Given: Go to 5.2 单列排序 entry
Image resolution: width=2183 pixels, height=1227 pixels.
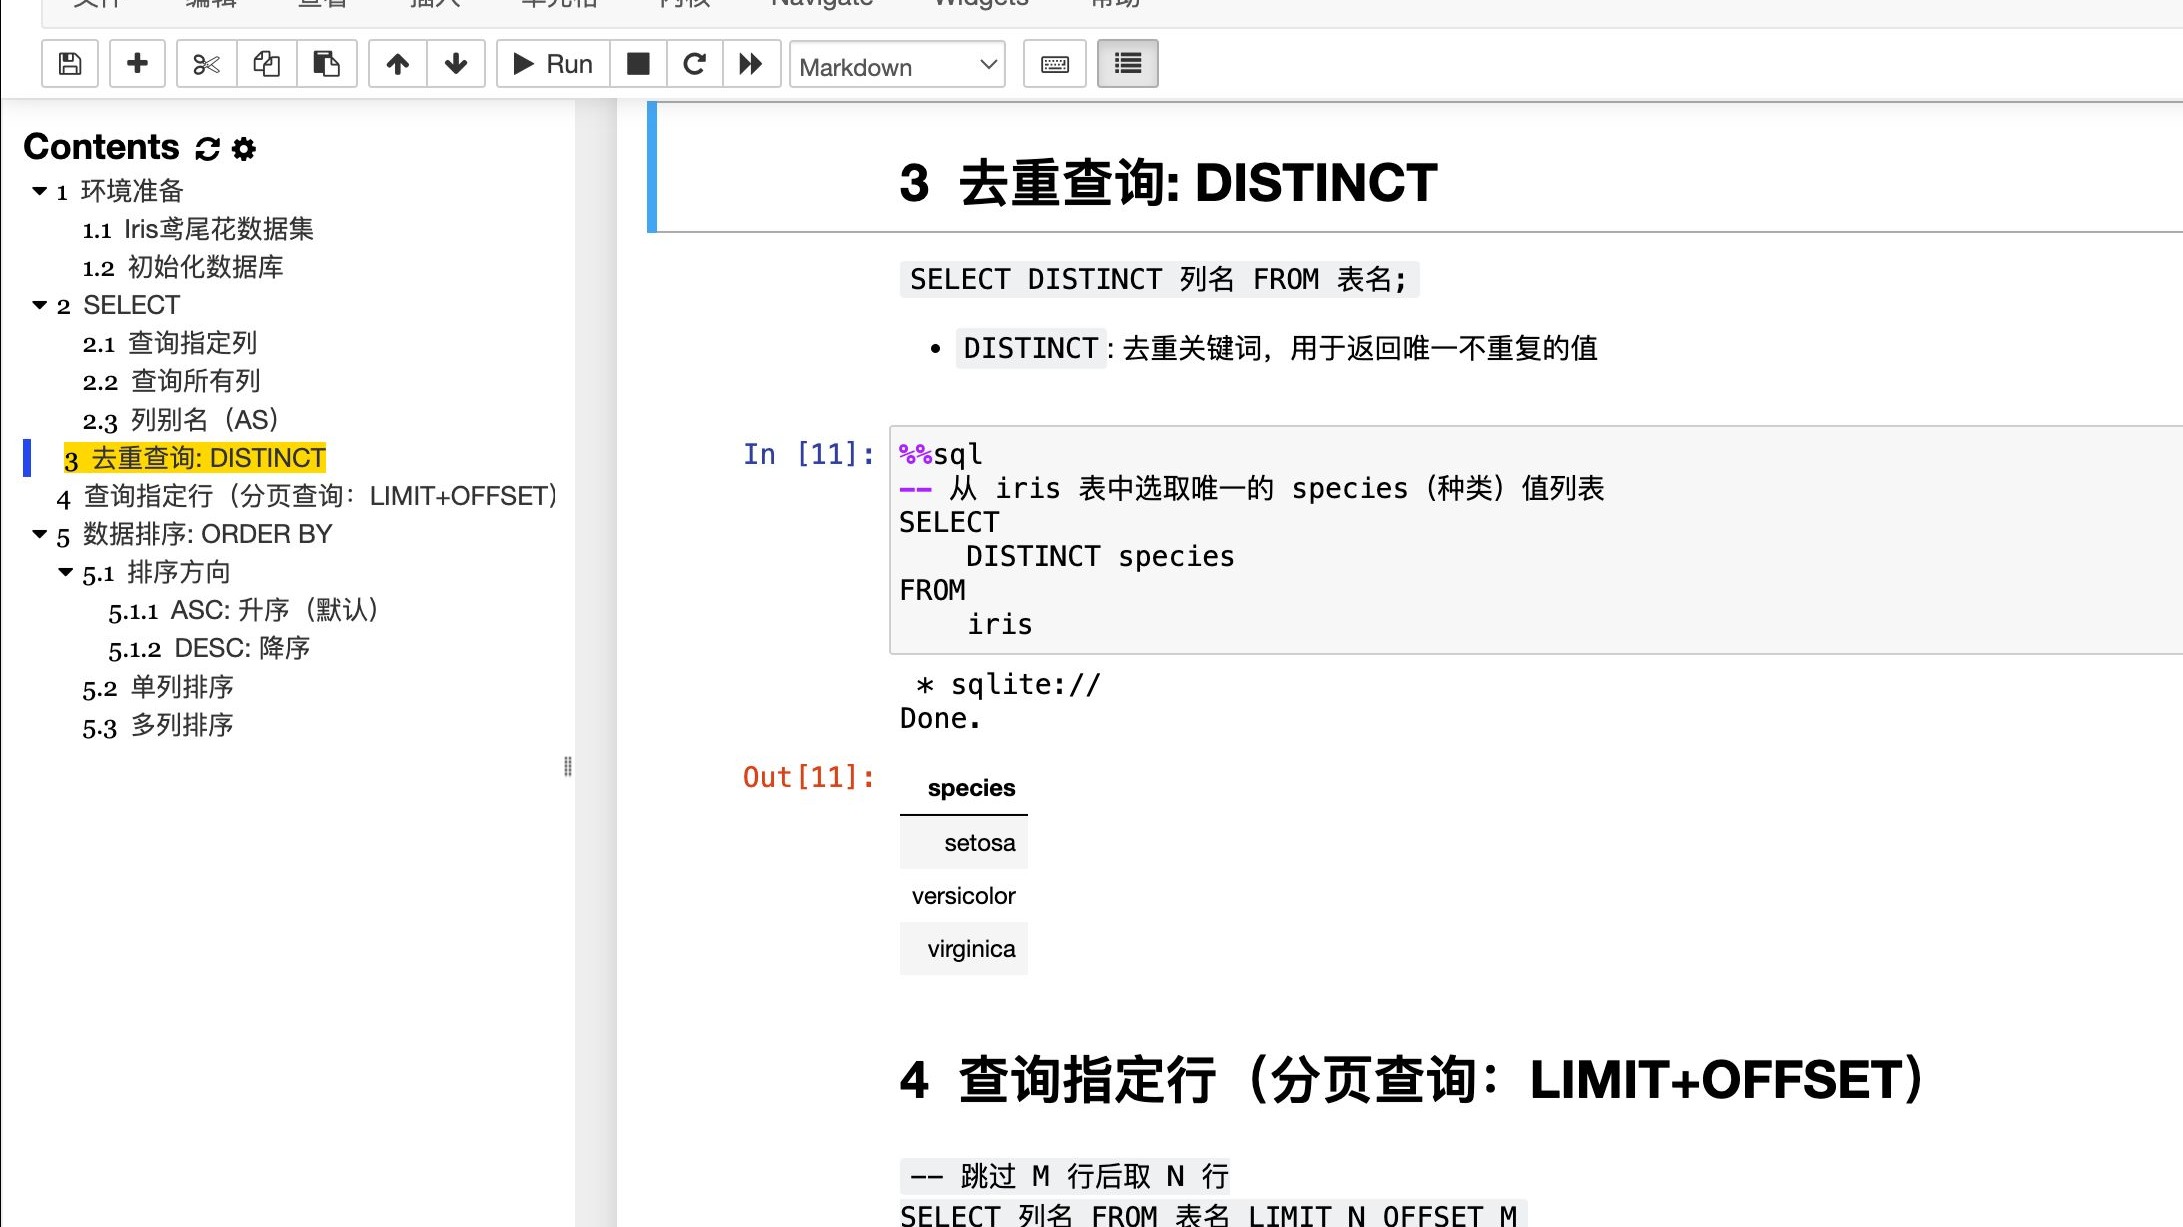Looking at the screenshot, I should 158,687.
